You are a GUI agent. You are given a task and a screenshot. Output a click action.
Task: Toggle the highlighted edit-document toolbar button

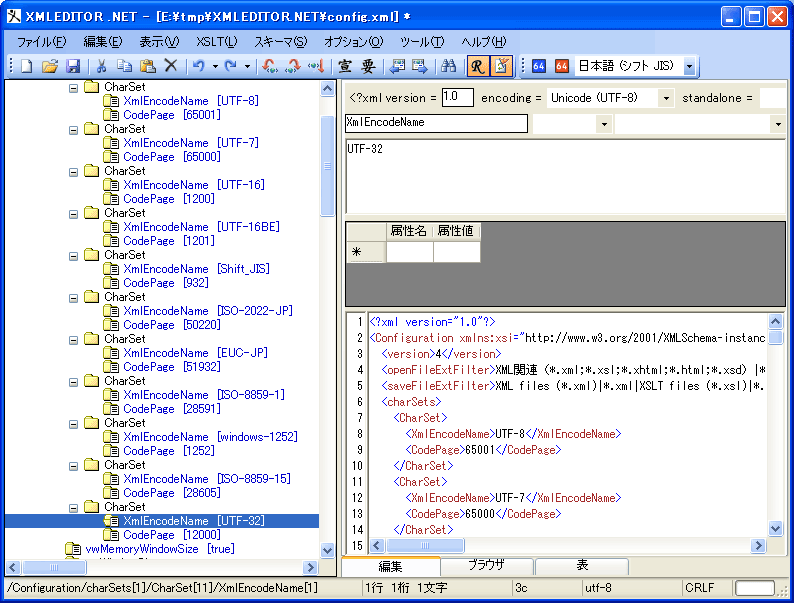pos(501,66)
